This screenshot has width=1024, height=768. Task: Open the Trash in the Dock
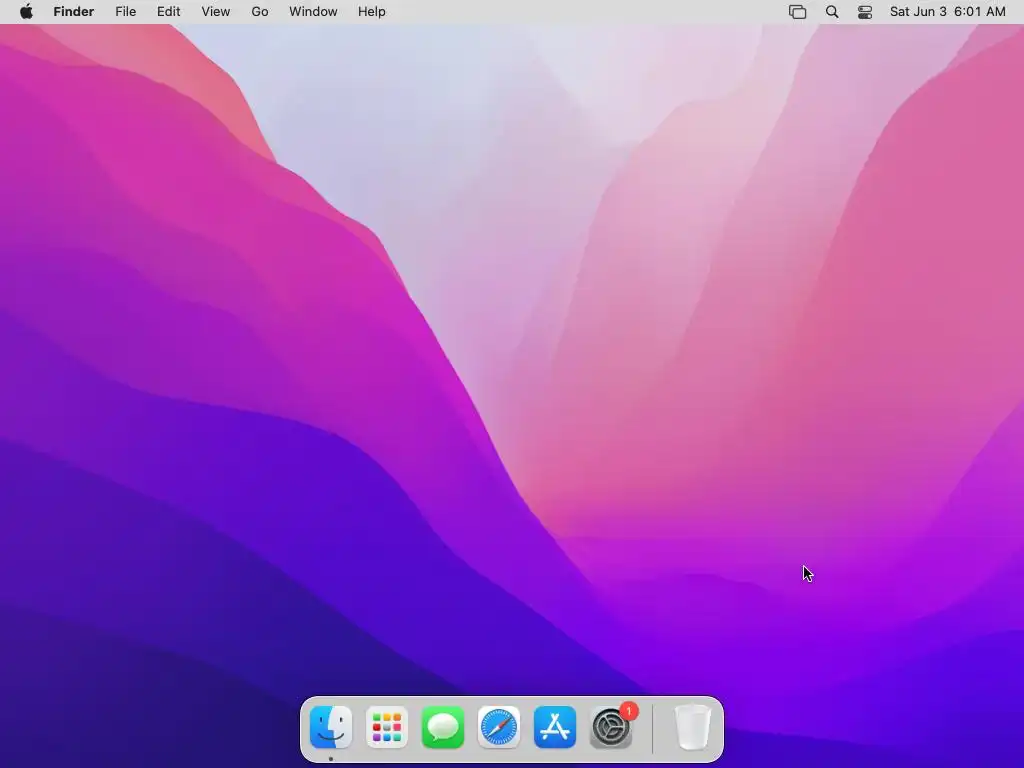(692, 727)
